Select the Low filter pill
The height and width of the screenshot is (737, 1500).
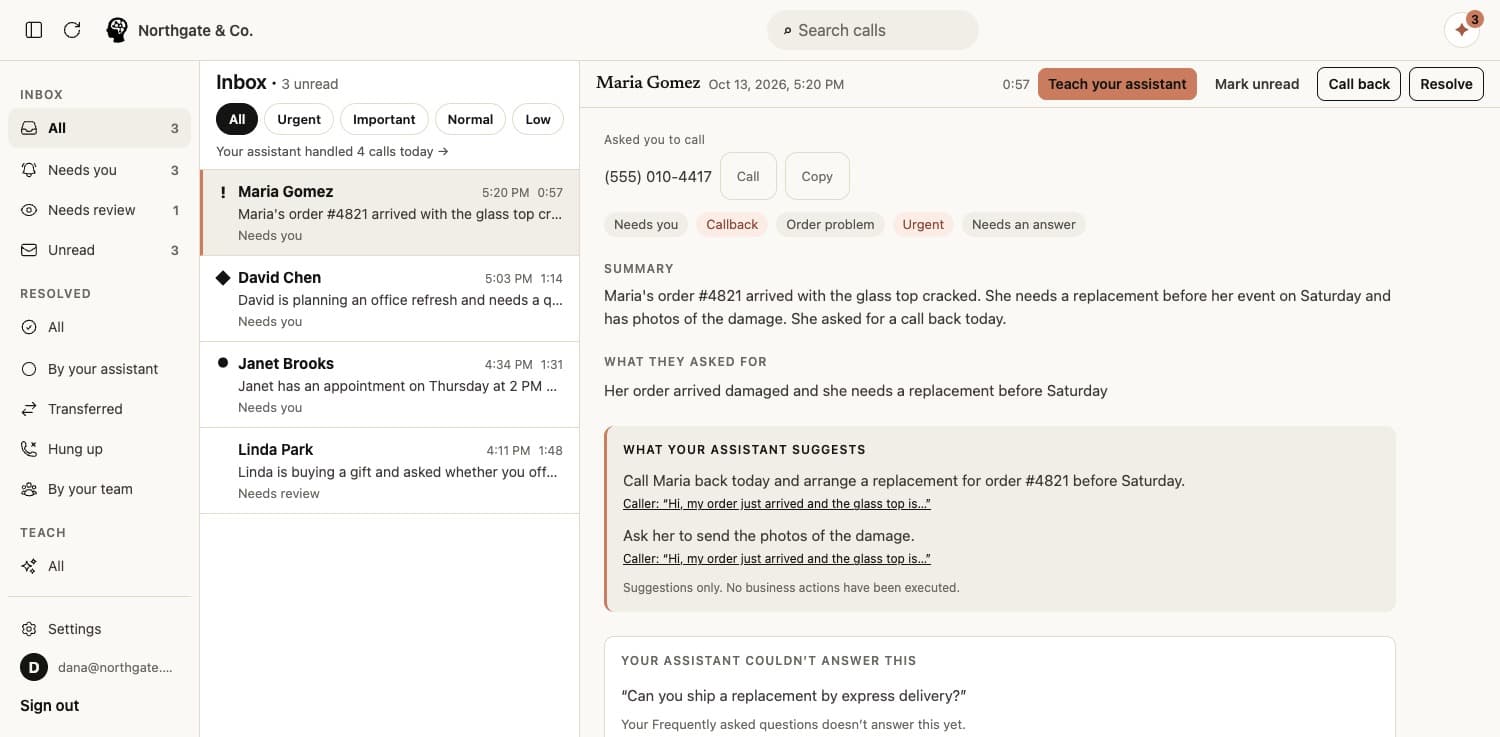tap(538, 119)
